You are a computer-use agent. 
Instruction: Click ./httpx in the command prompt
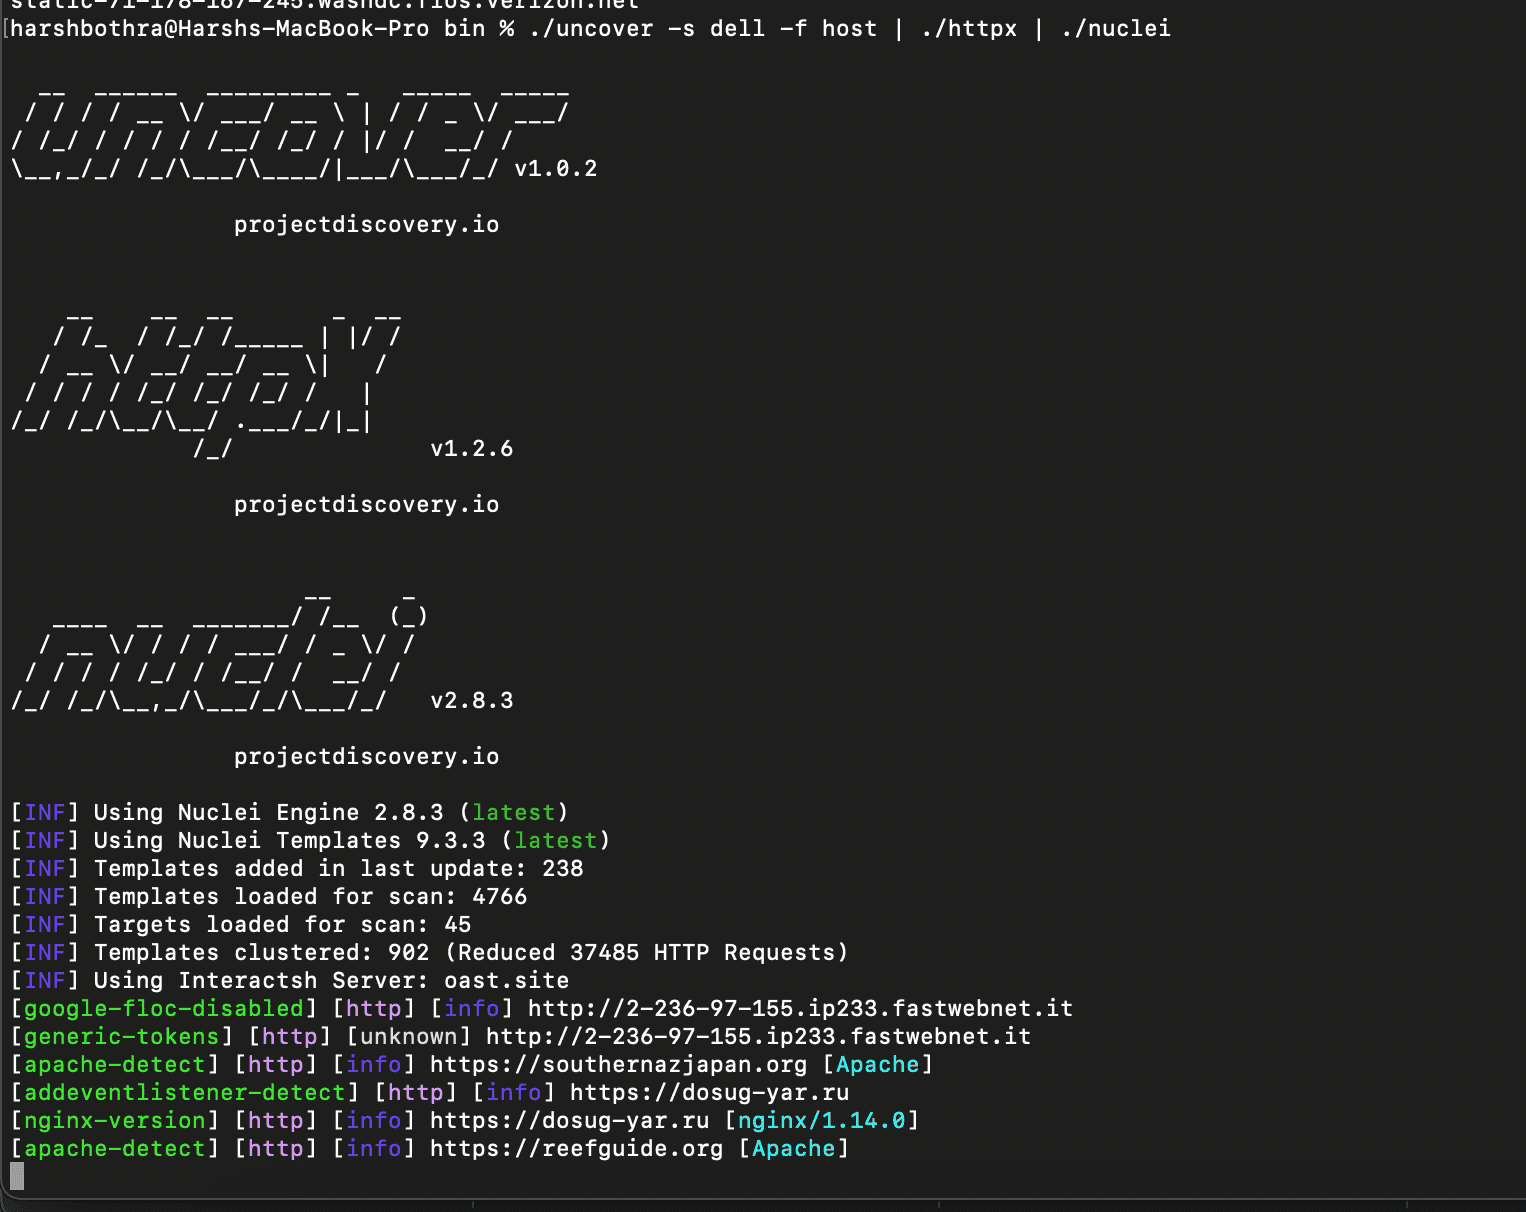point(968,28)
